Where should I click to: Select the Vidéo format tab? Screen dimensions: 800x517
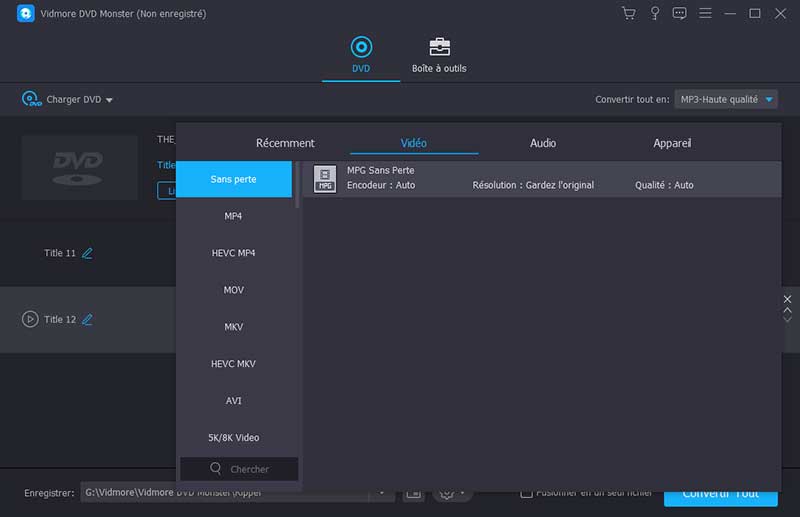(x=414, y=143)
